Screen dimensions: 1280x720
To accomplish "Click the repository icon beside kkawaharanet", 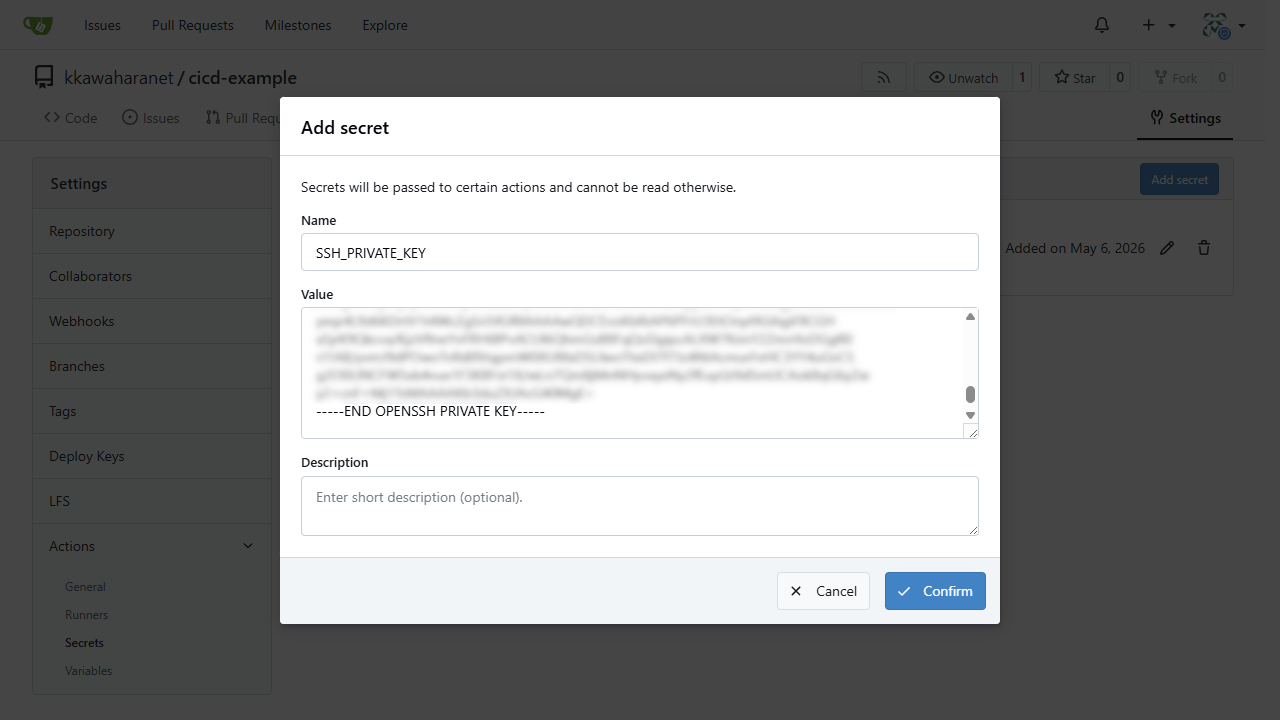I will coord(43,77).
